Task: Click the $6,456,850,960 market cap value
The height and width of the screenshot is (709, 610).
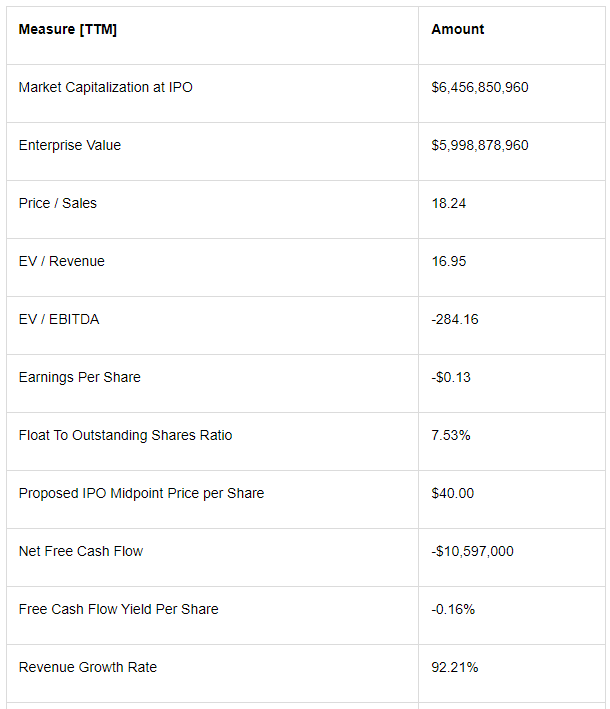Action: point(480,87)
